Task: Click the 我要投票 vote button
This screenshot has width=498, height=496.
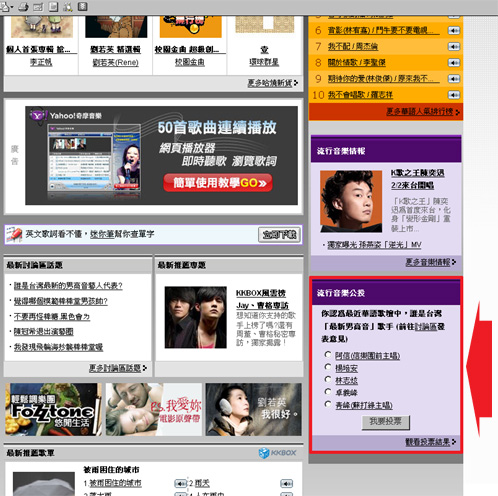Action: (386, 422)
